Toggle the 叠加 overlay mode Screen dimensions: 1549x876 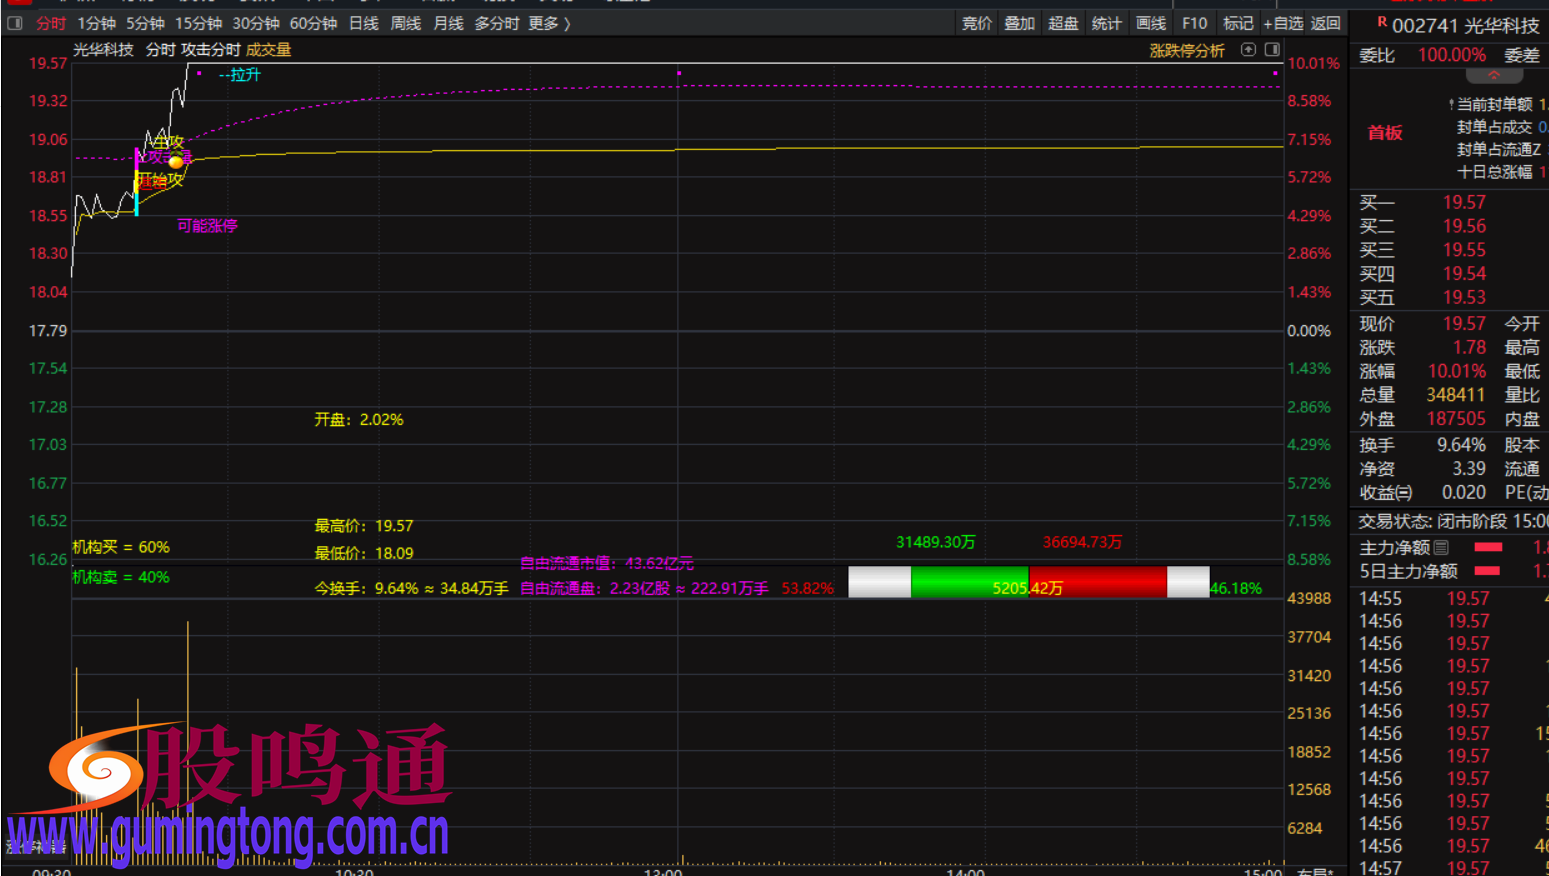1020,23
